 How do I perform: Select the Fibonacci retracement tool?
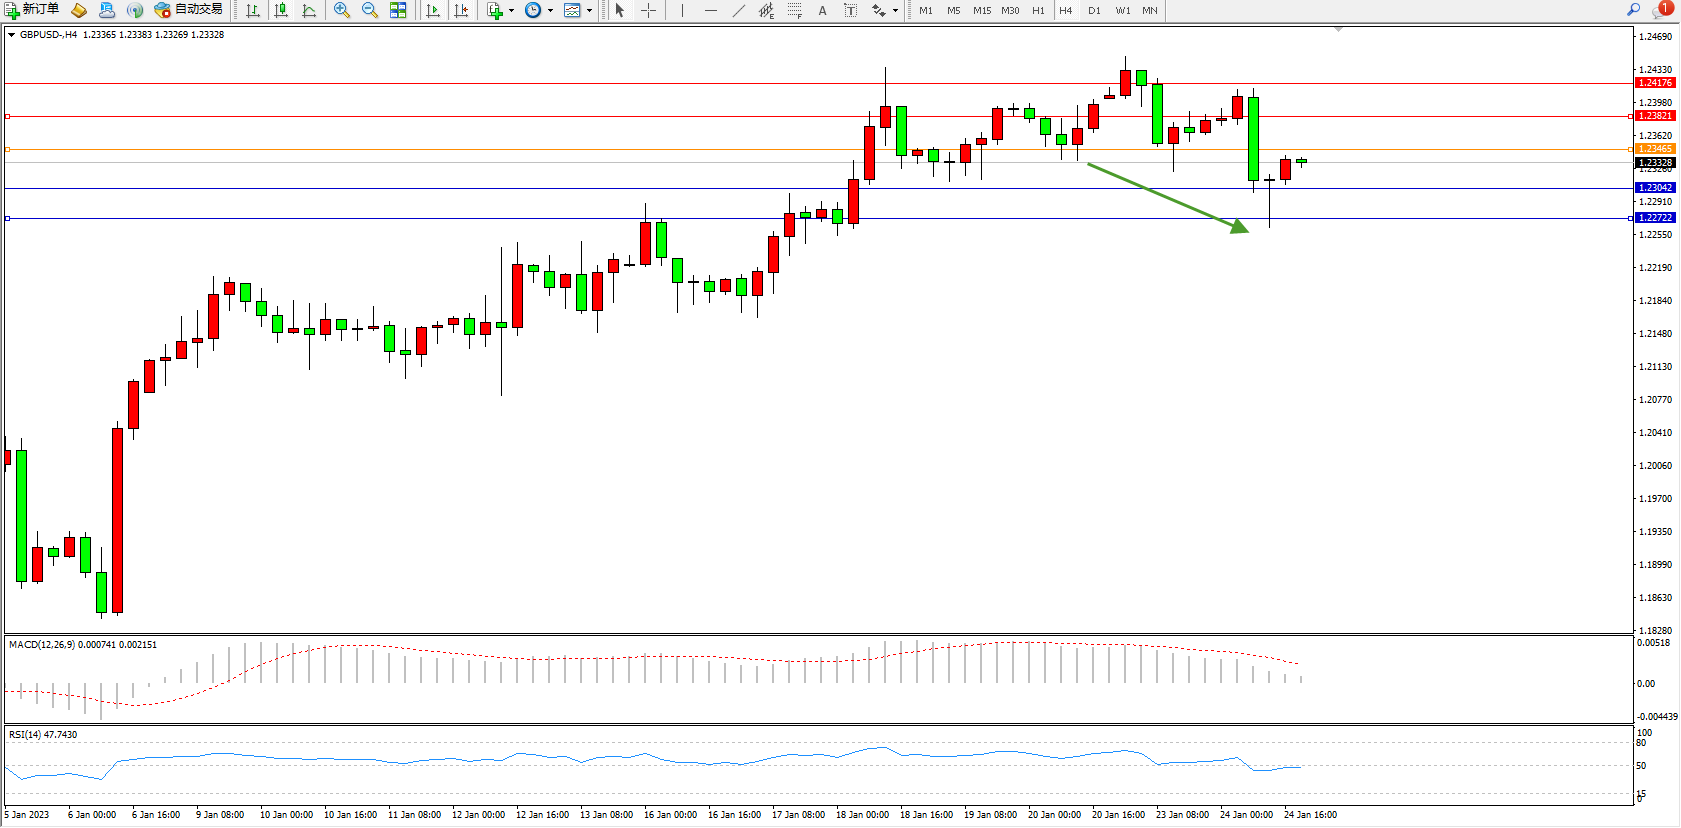(x=794, y=10)
